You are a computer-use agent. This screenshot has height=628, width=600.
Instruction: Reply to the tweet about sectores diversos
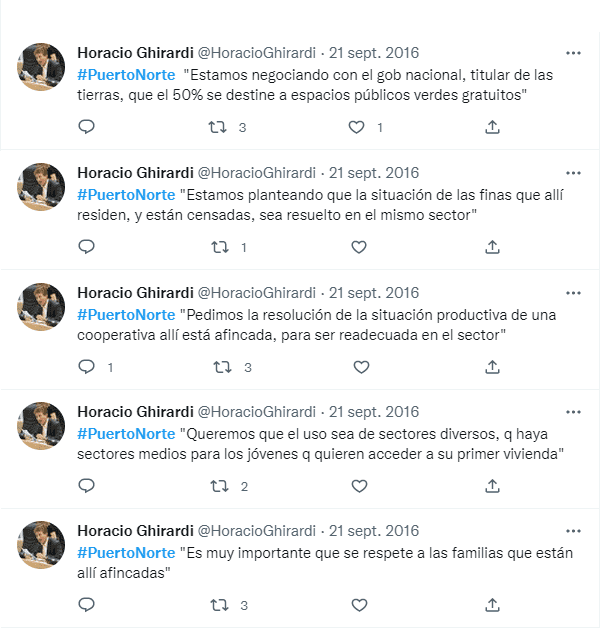pyautogui.click(x=86, y=486)
